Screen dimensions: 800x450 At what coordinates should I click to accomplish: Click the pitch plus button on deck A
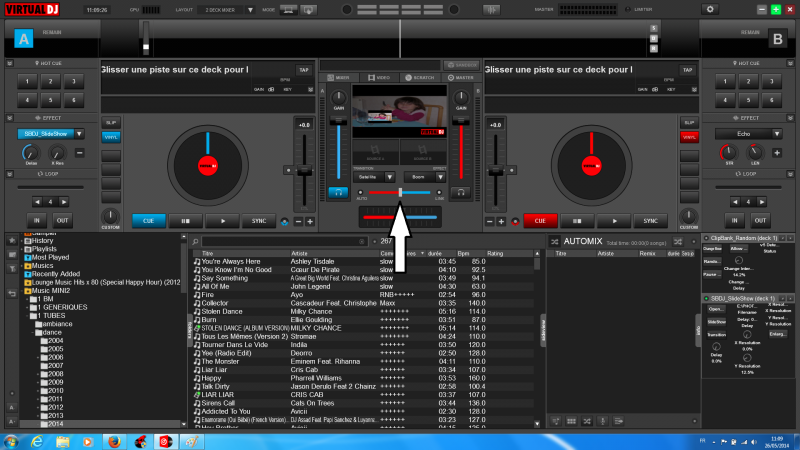pos(310,221)
